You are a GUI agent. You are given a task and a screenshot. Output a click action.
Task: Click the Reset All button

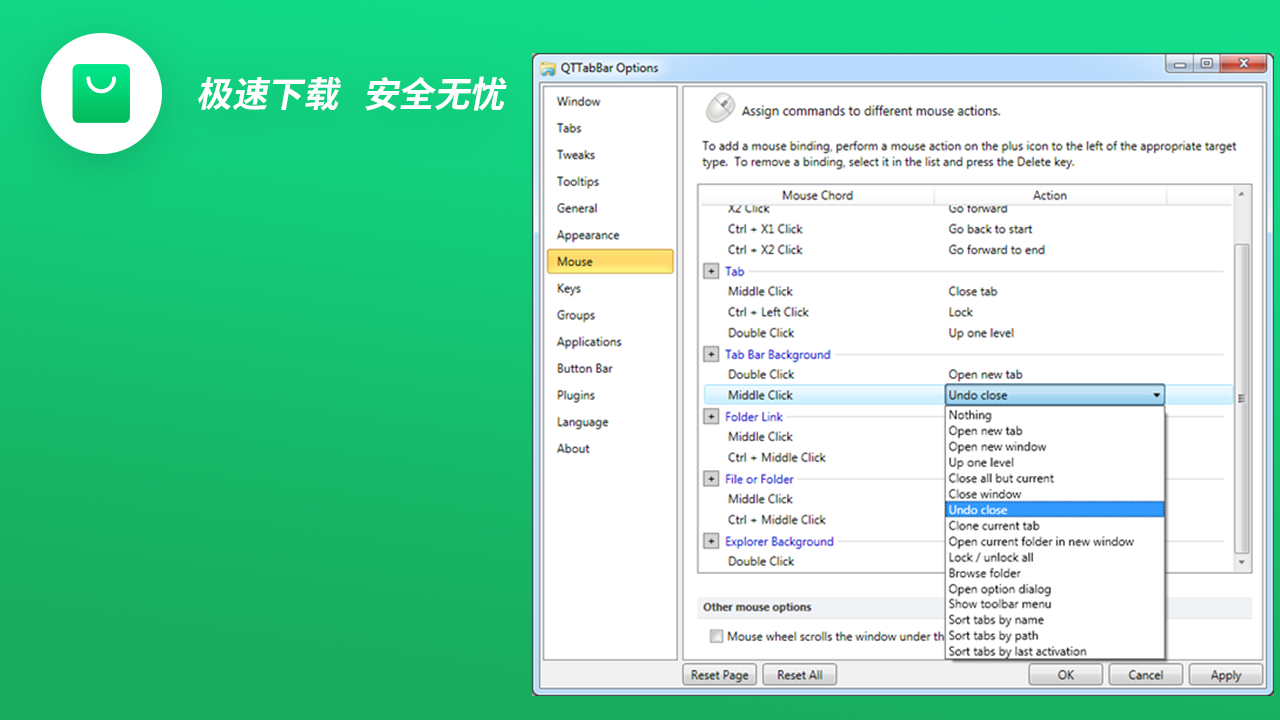point(799,674)
